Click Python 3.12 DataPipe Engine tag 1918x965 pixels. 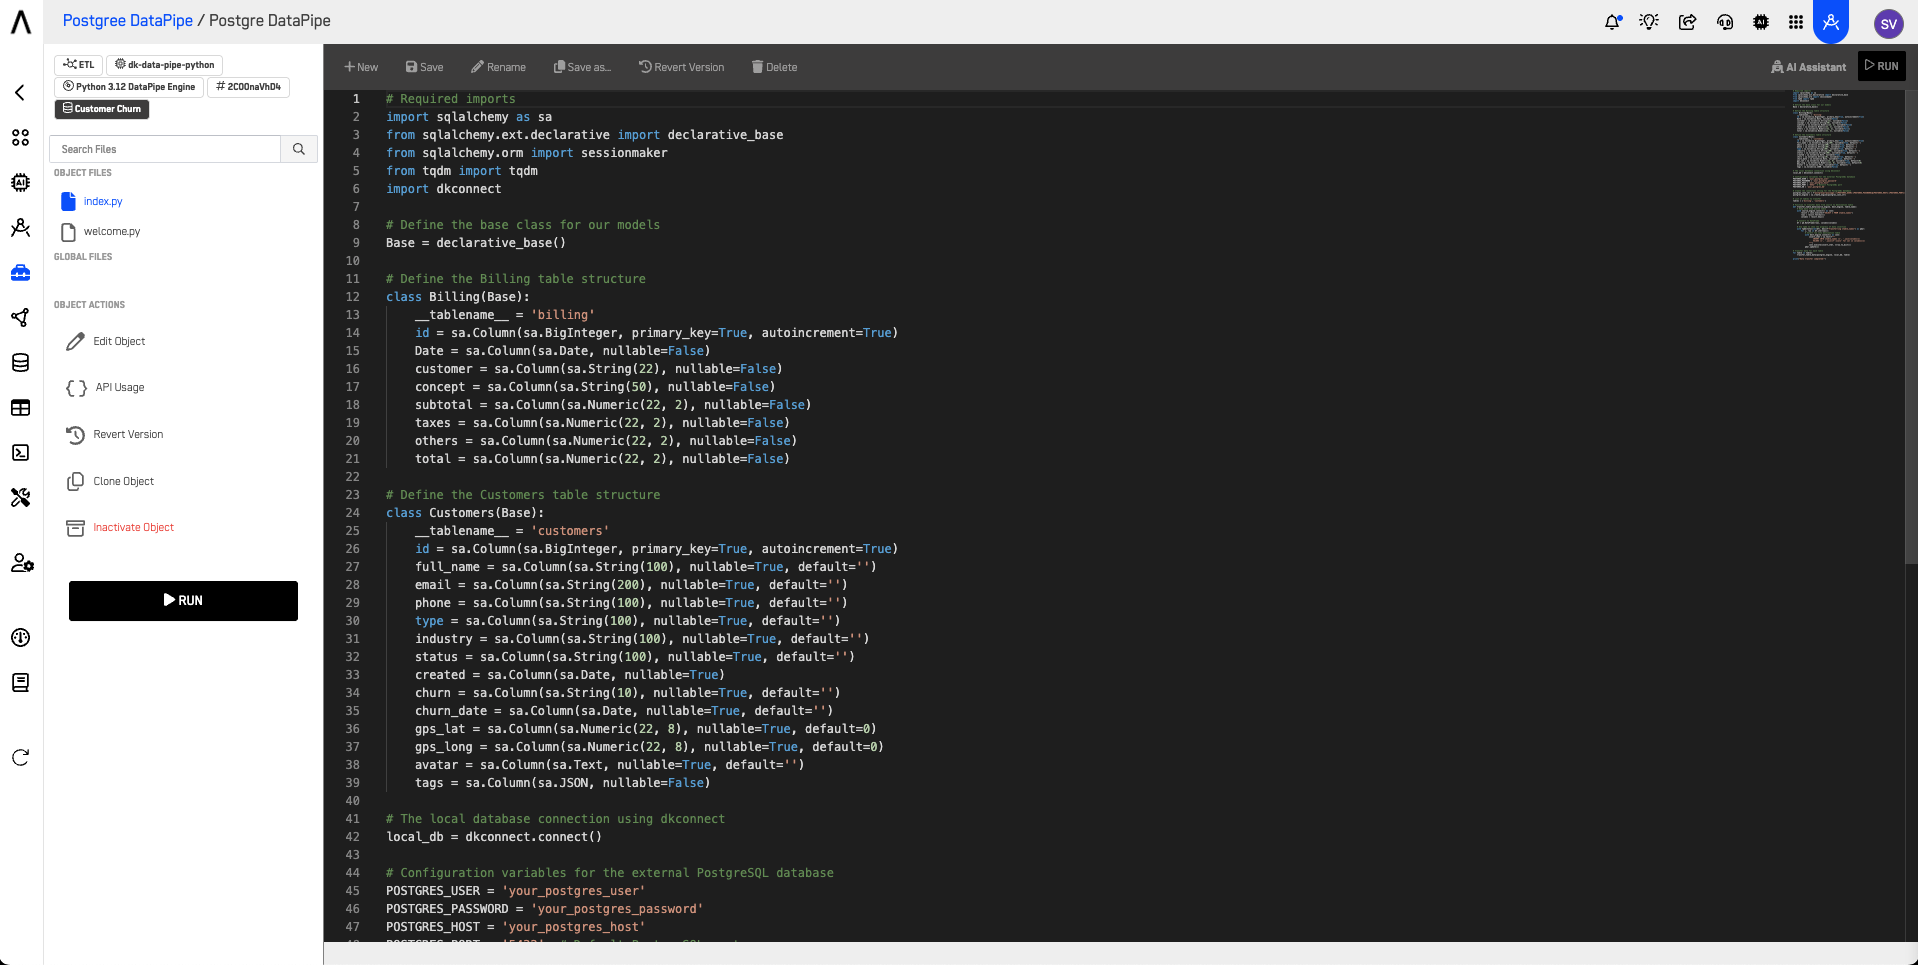click(x=129, y=87)
